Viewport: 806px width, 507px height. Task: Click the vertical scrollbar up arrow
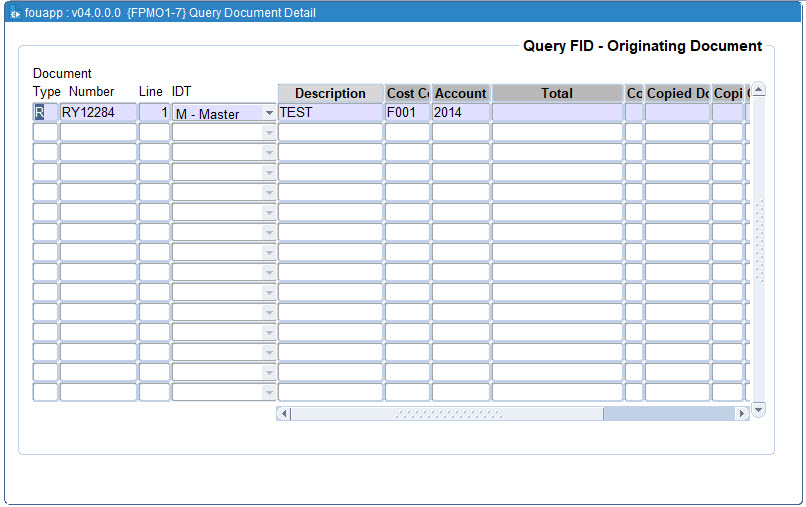pyautogui.click(x=758, y=90)
